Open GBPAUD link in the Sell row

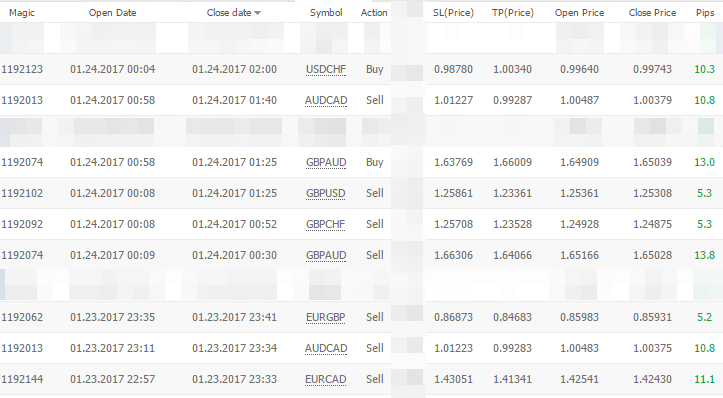[326, 255]
